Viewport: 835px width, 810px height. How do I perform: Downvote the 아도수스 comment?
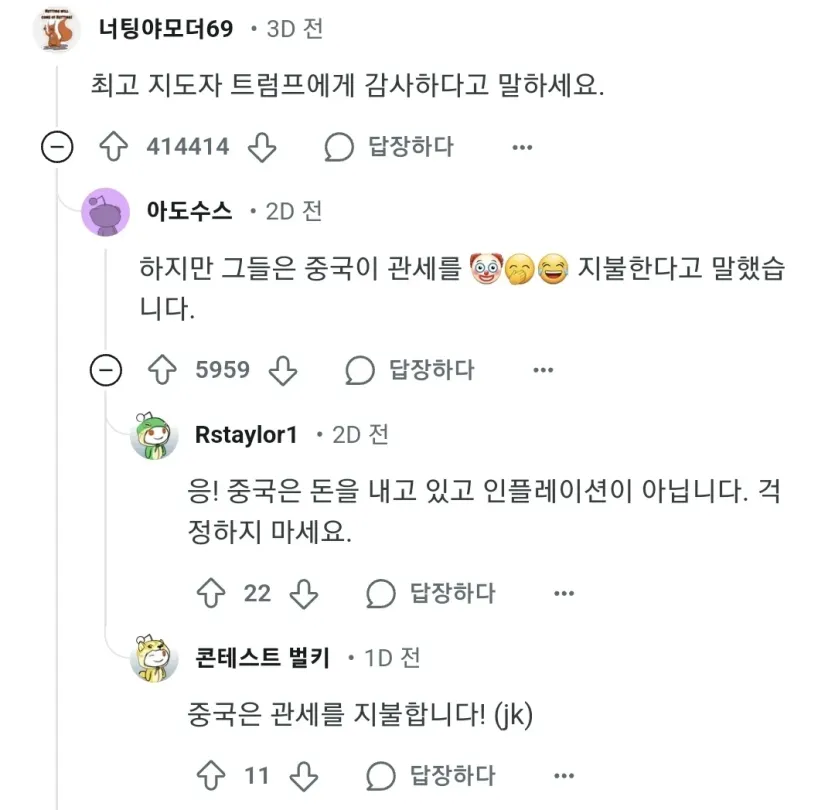click(284, 370)
